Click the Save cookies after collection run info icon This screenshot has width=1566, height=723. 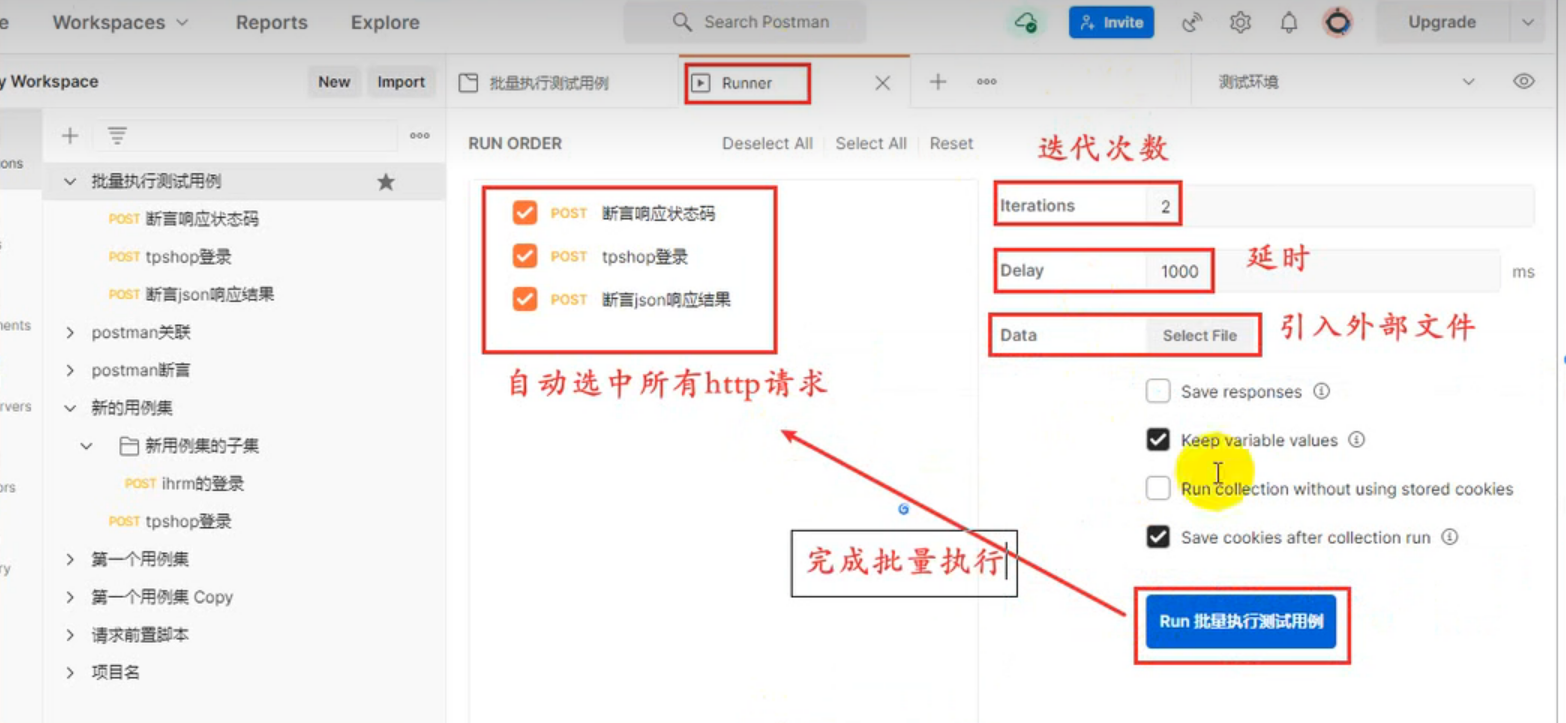point(1450,537)
